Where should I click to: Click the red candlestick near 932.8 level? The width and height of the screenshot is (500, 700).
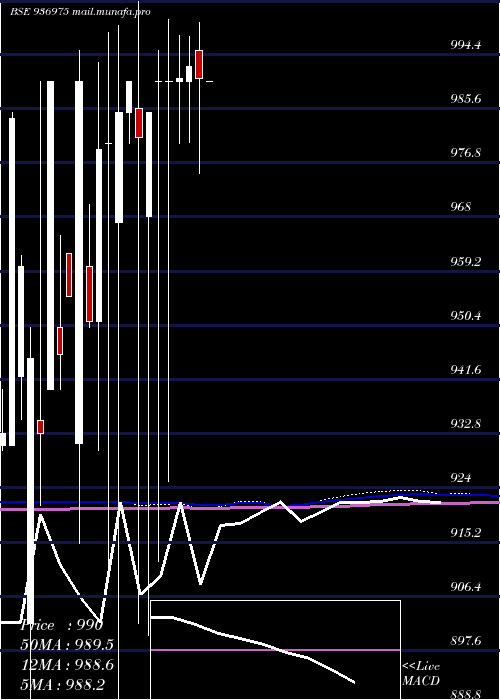point(41,427)
